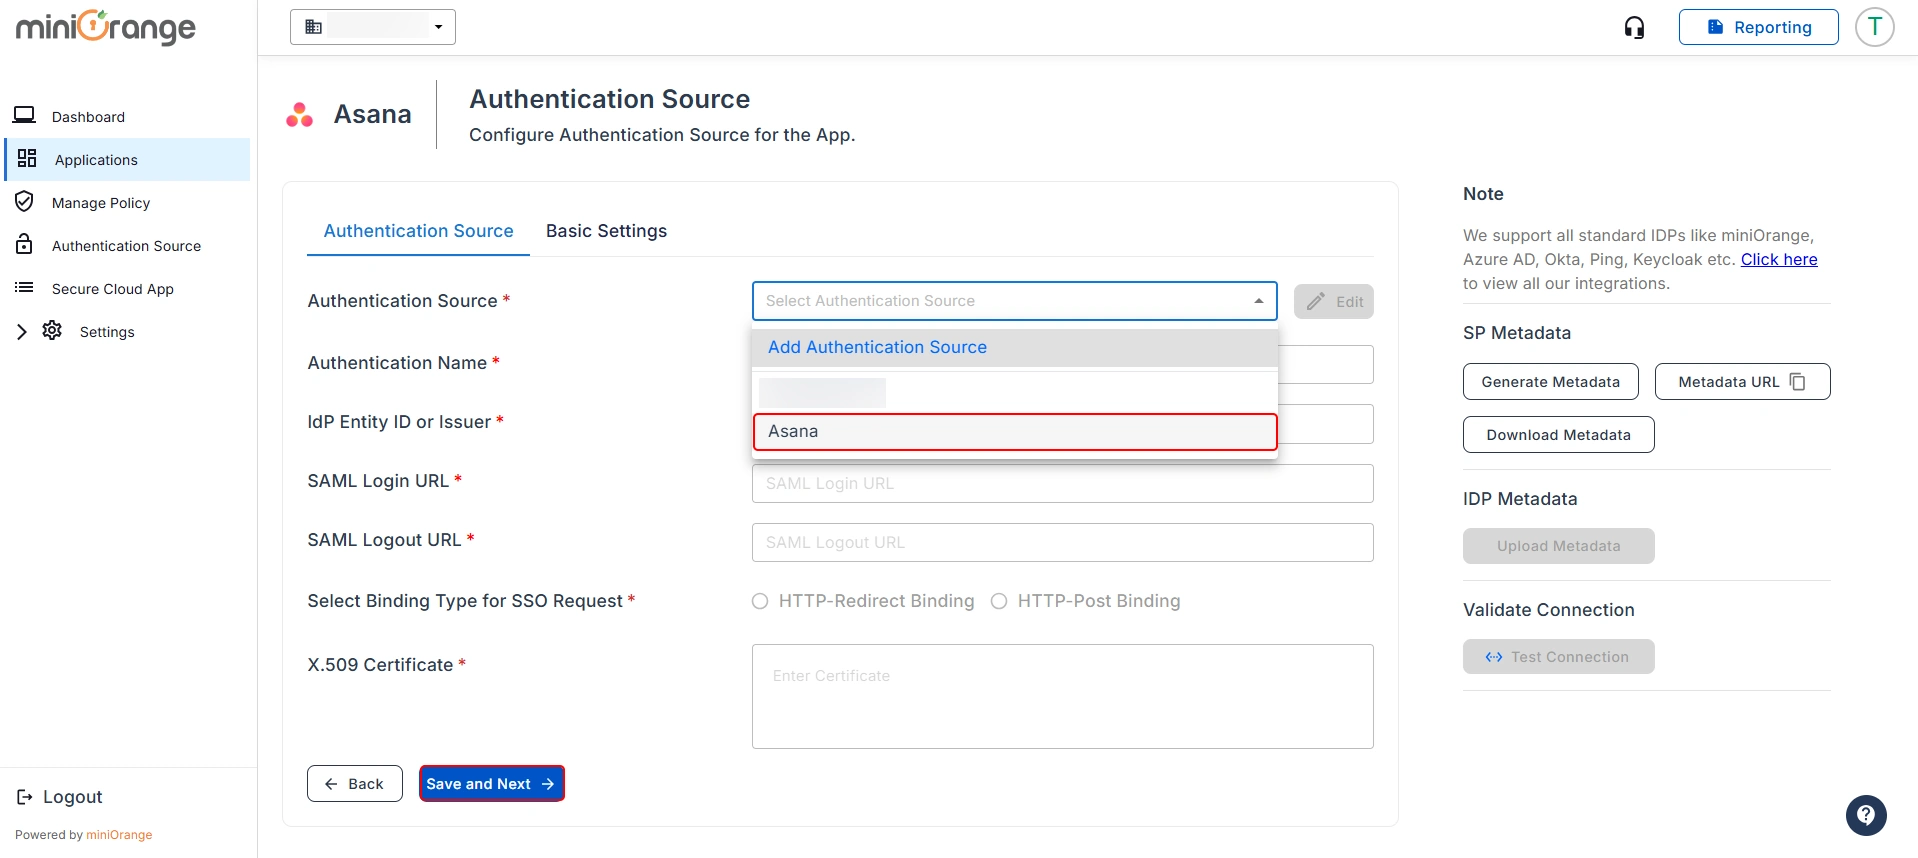1918x858 pixels.
Task: Select HTTP-Redirect Binding radio button
Action: click(x=760, y=601)
